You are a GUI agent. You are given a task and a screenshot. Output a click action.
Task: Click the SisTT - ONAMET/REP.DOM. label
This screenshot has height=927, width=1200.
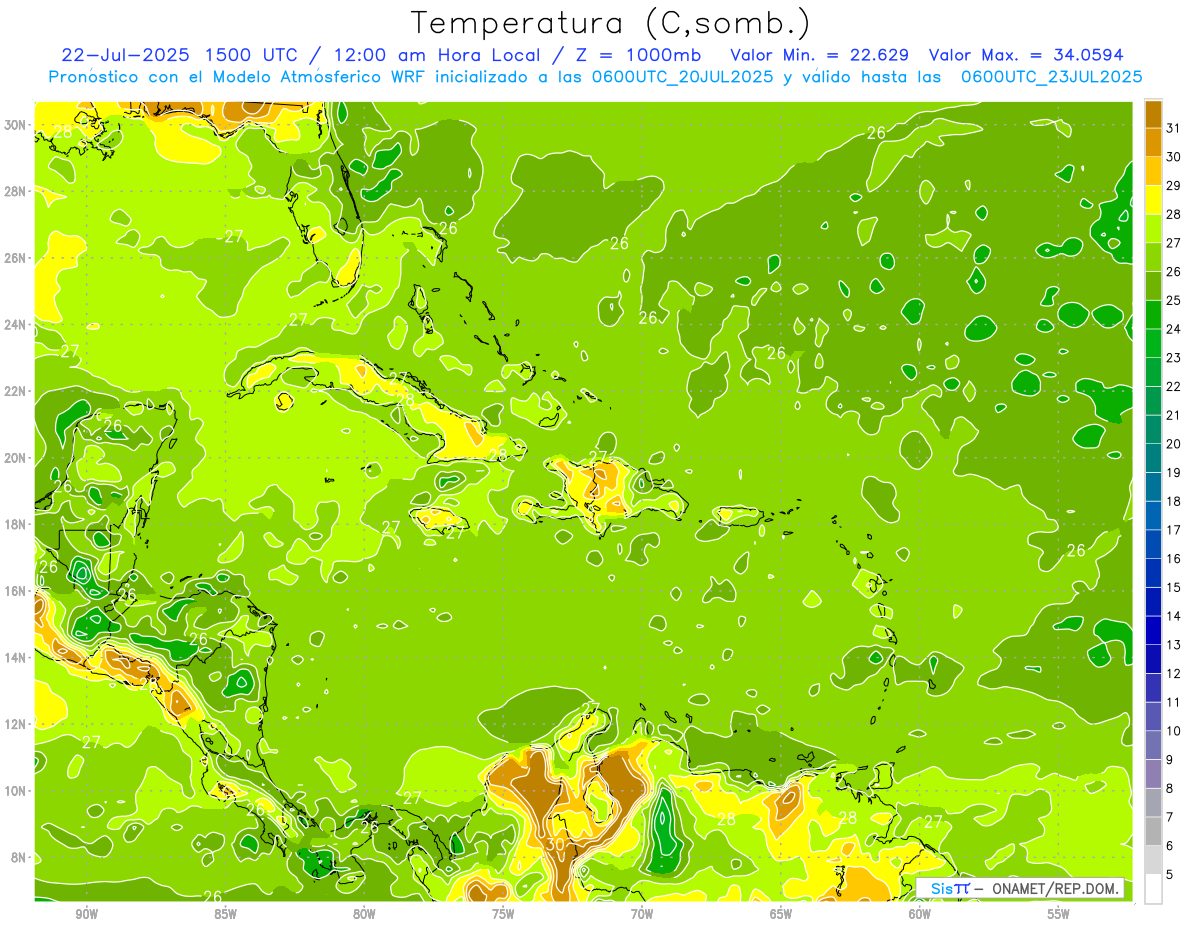coord(1020,889)
